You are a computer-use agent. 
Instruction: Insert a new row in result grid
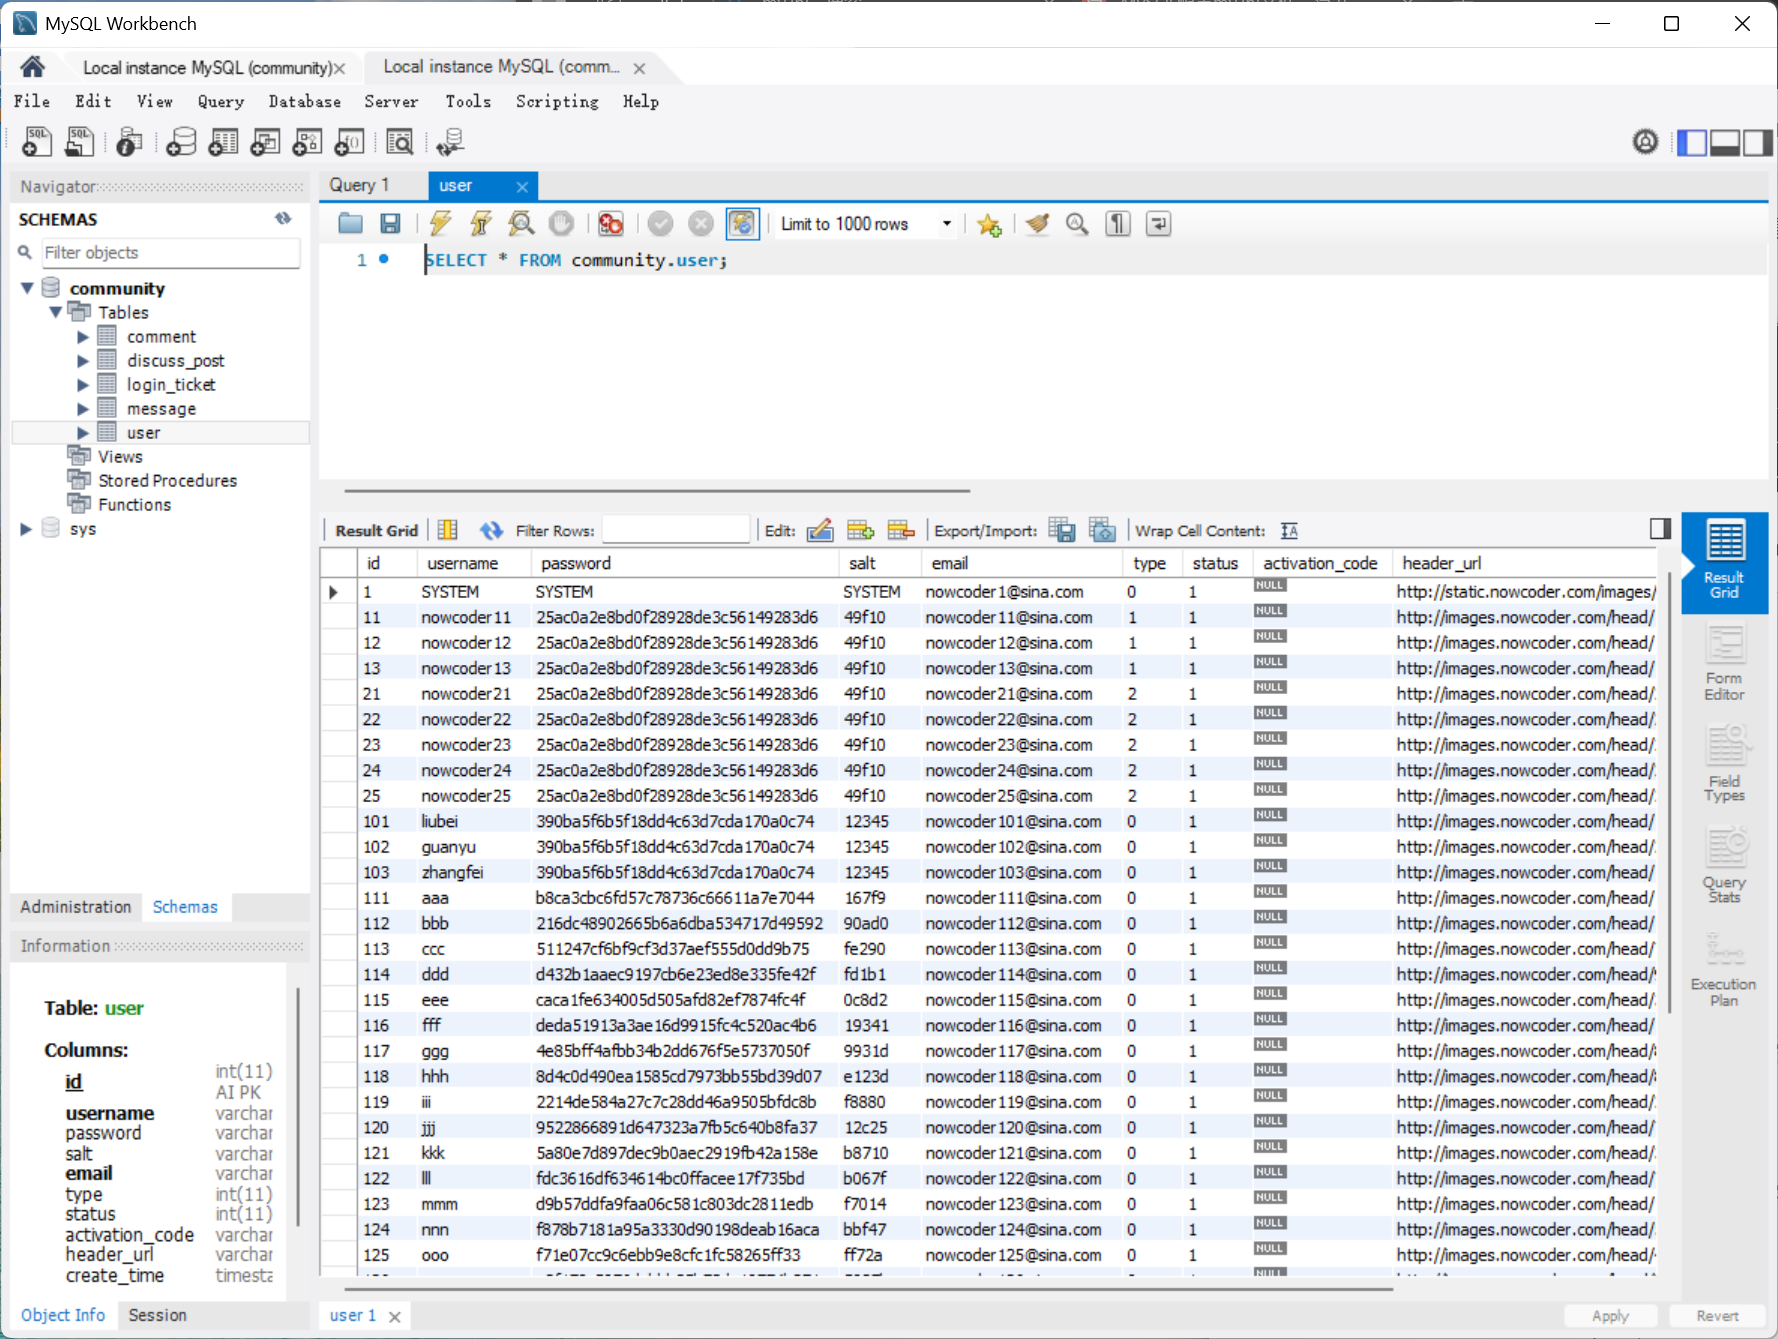(860, 530)
